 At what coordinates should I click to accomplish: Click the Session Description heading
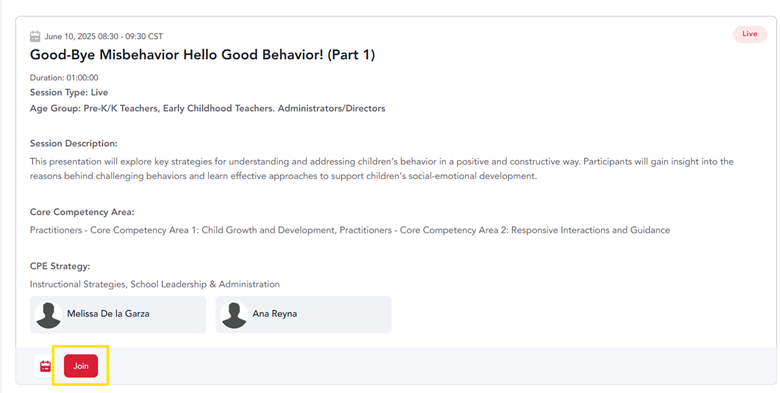74,144
